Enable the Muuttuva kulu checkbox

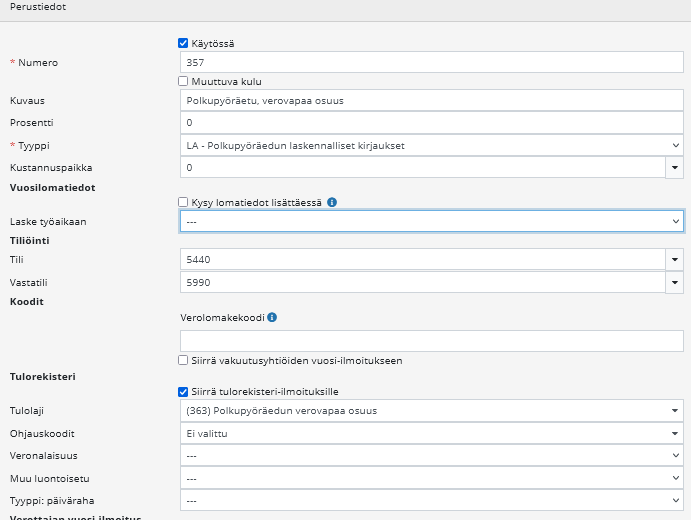click(183, 81)
